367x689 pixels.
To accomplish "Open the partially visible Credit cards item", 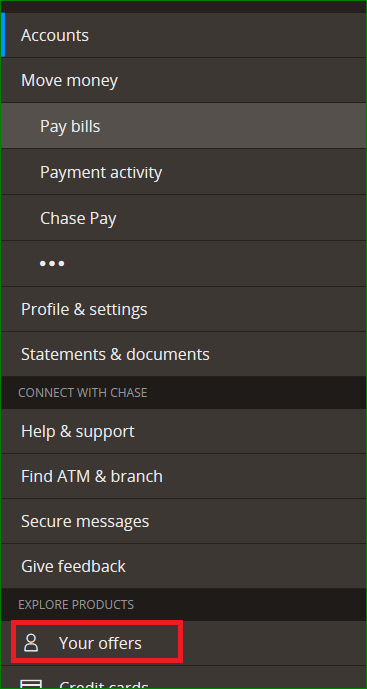I will pyautogui.click(x=184, y=678).
